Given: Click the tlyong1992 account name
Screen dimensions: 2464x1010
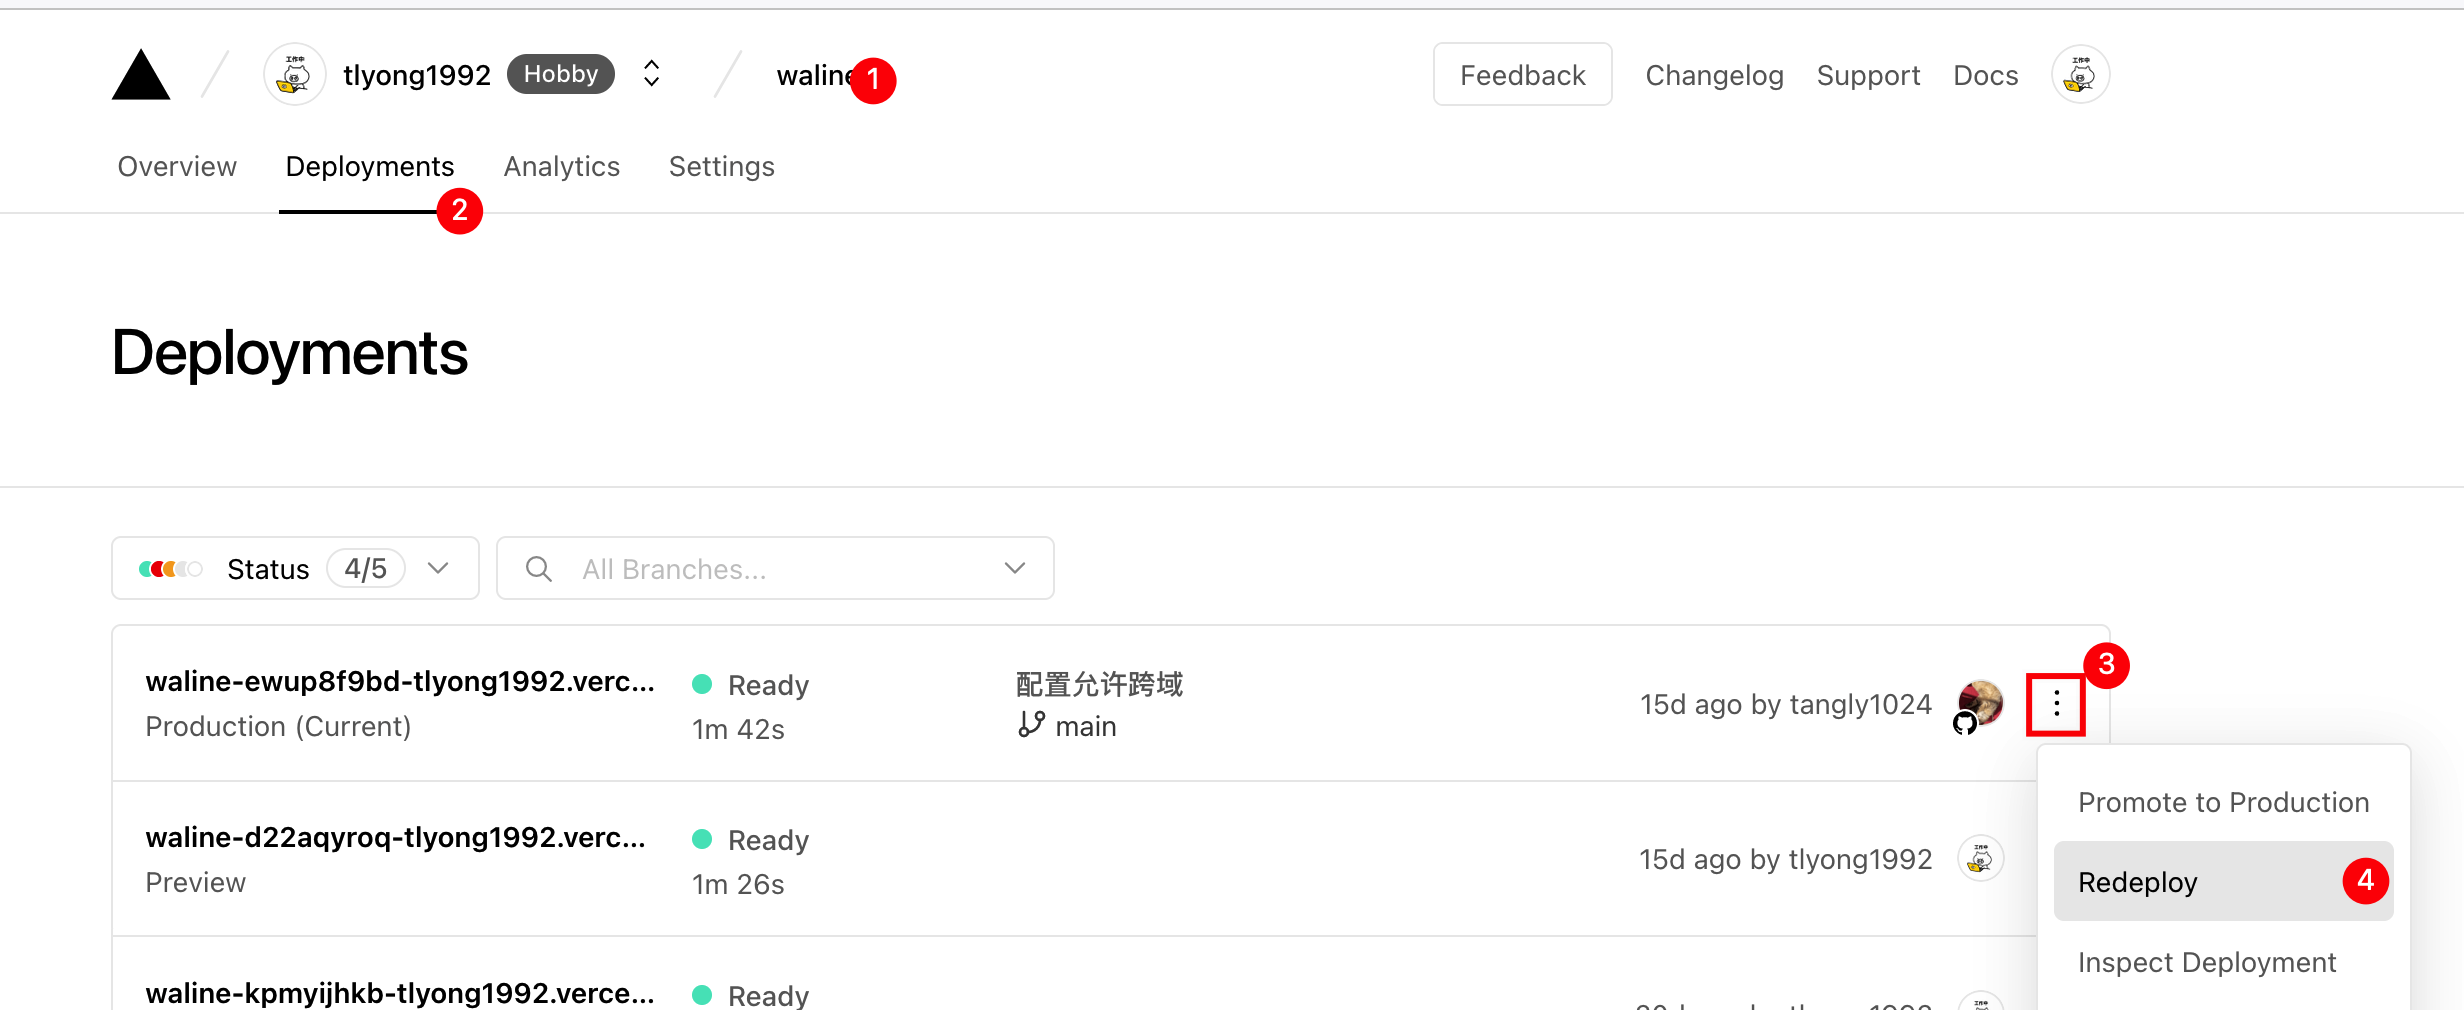Looking at the screenshot, I should [x=416, y=75].
